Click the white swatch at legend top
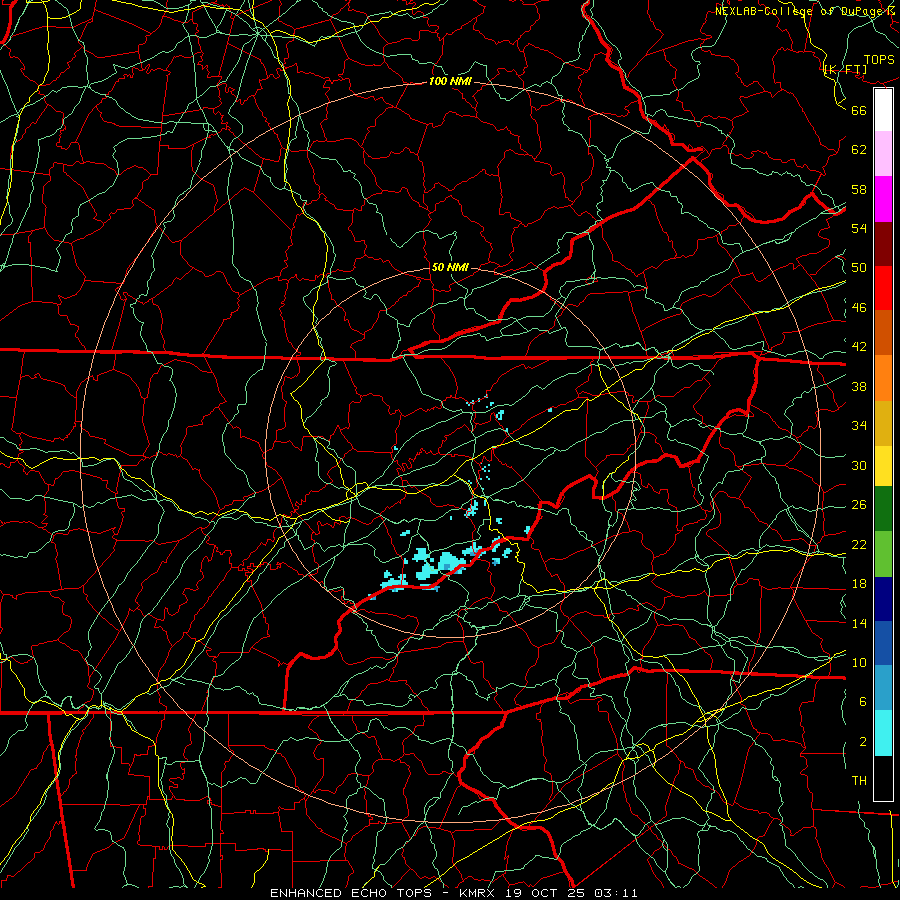This screenshot has height=900, width=900. click(x=883, y=110)
